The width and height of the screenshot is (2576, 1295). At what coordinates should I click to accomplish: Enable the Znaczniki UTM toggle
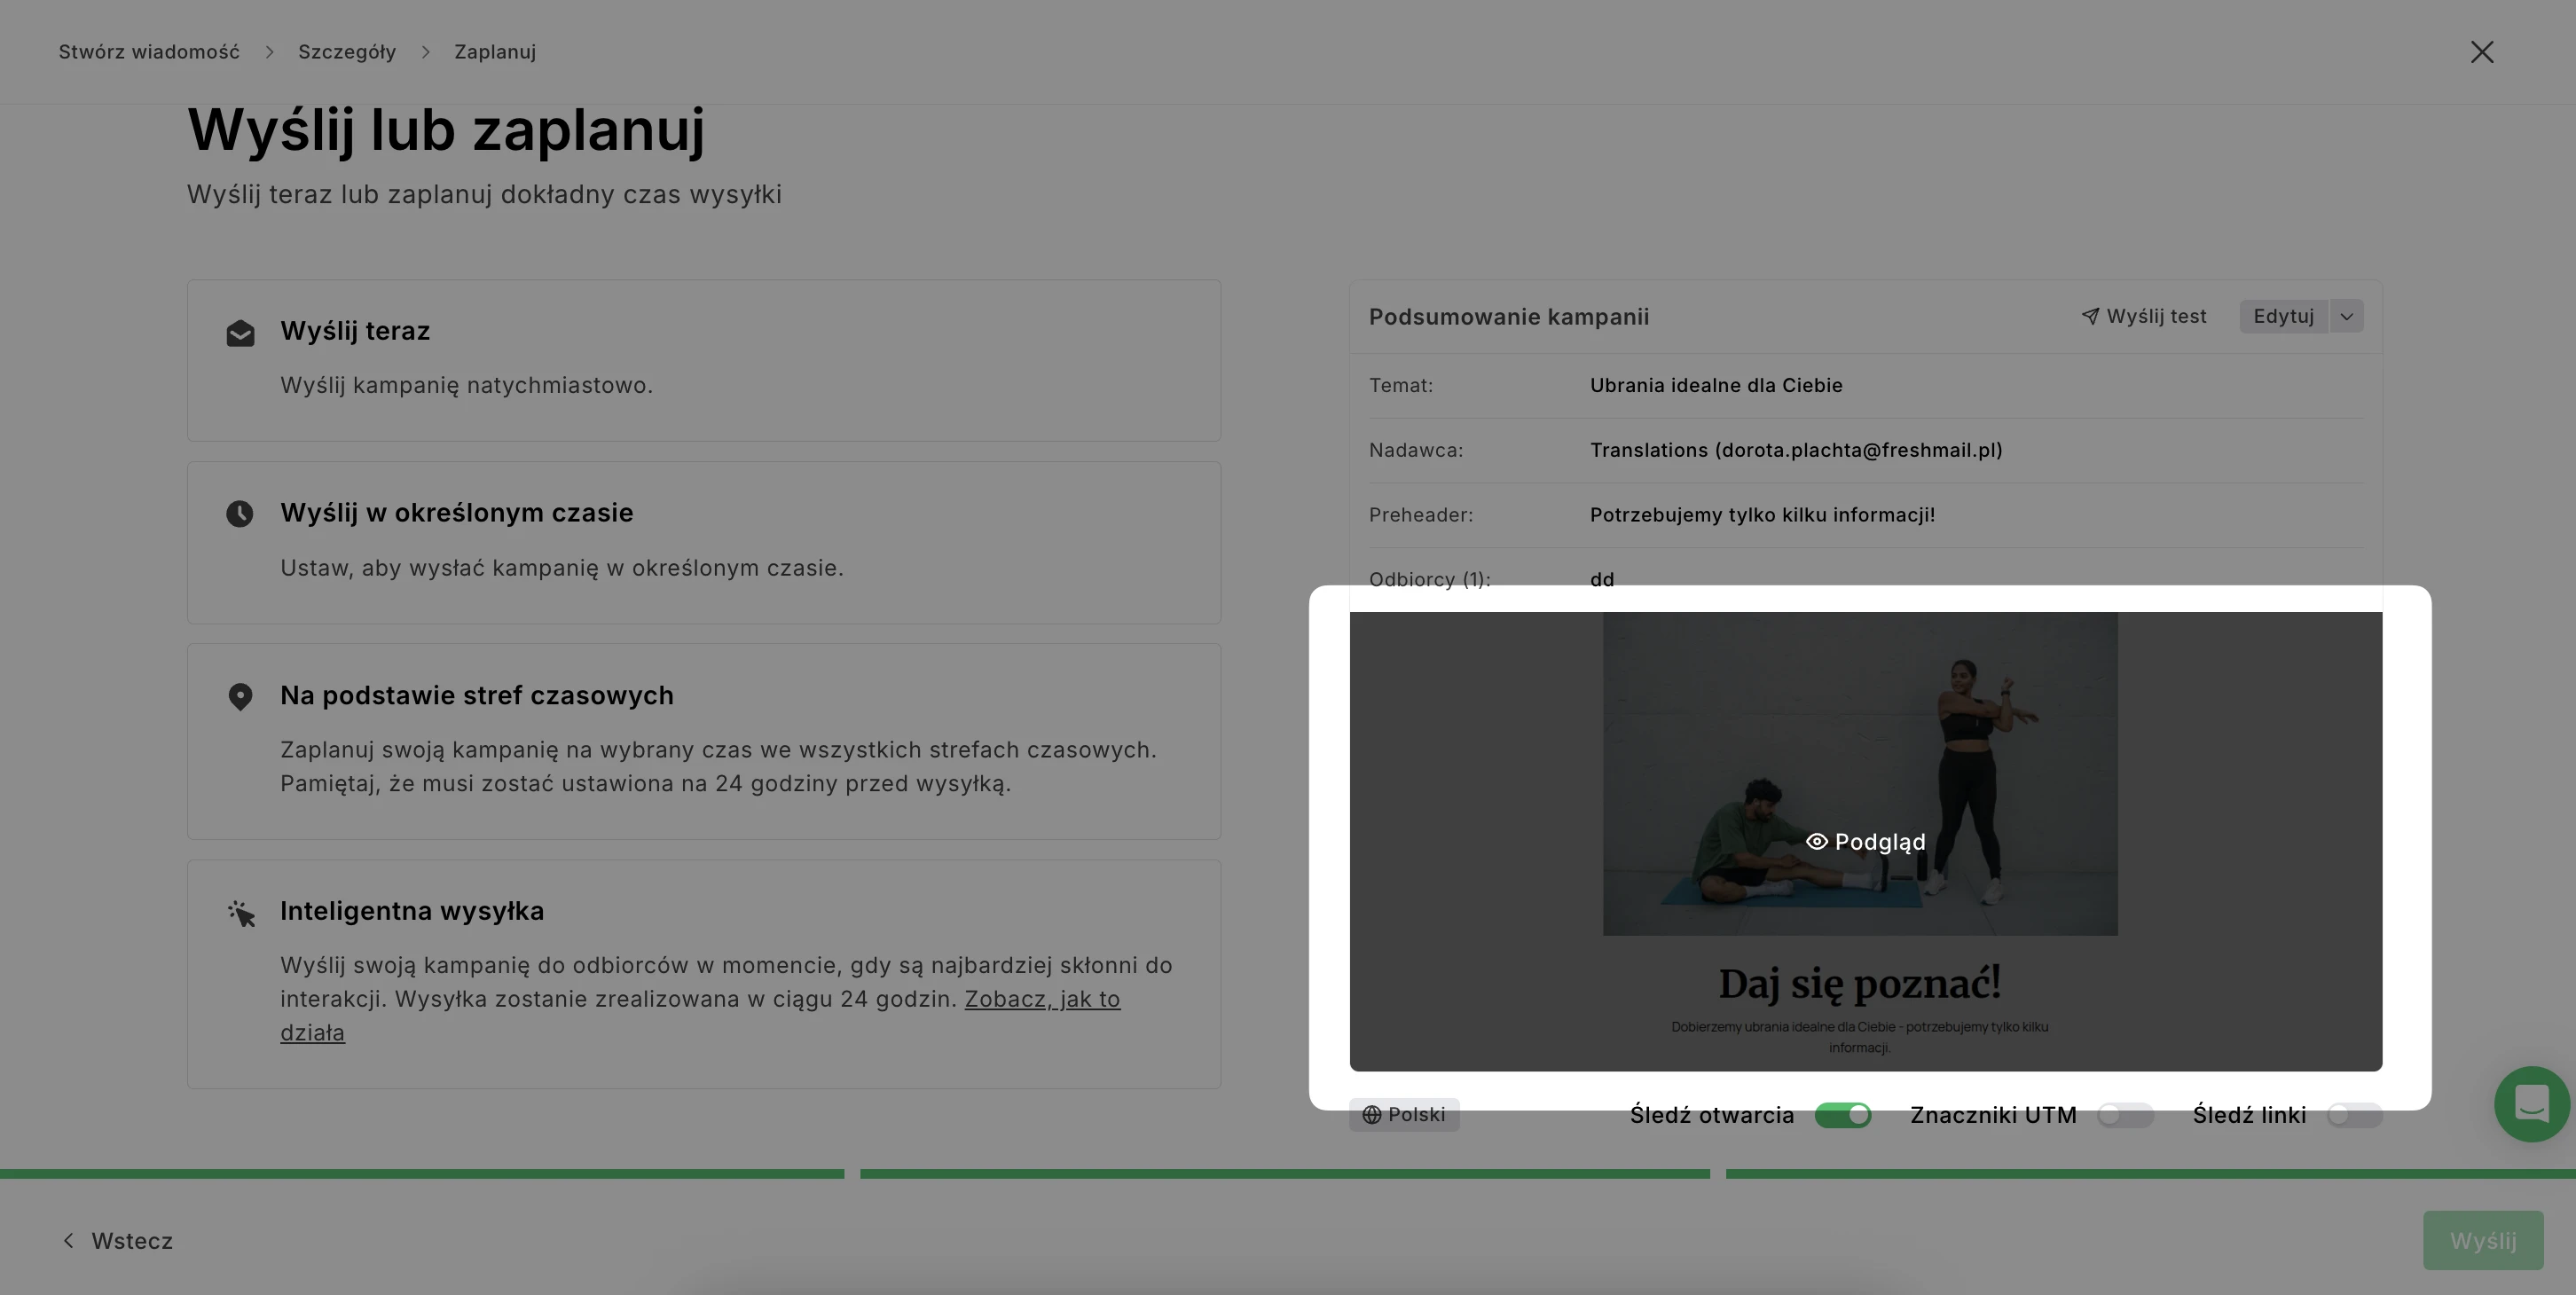point(2125,1115)
